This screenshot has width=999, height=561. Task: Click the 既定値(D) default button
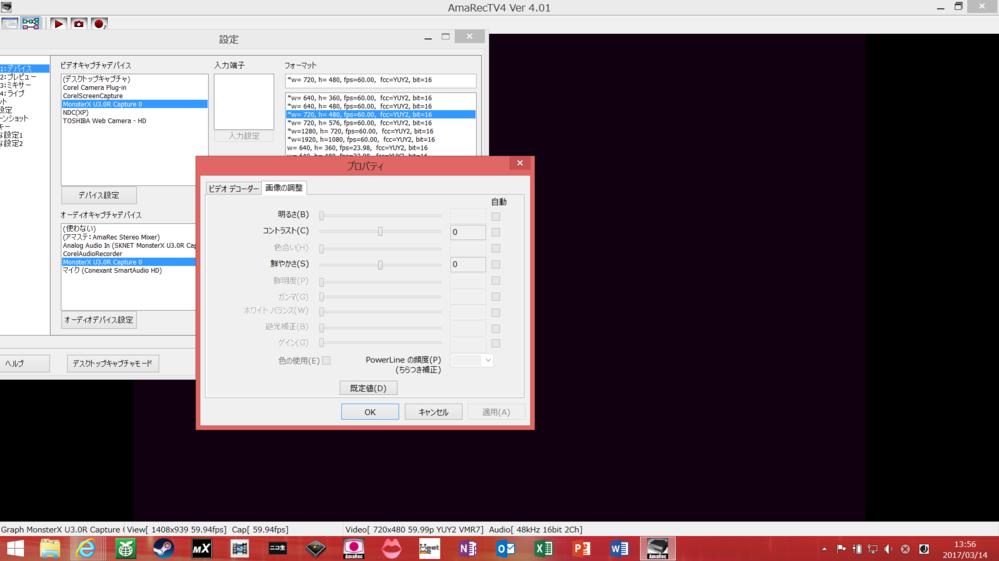[x=368, y=388]
